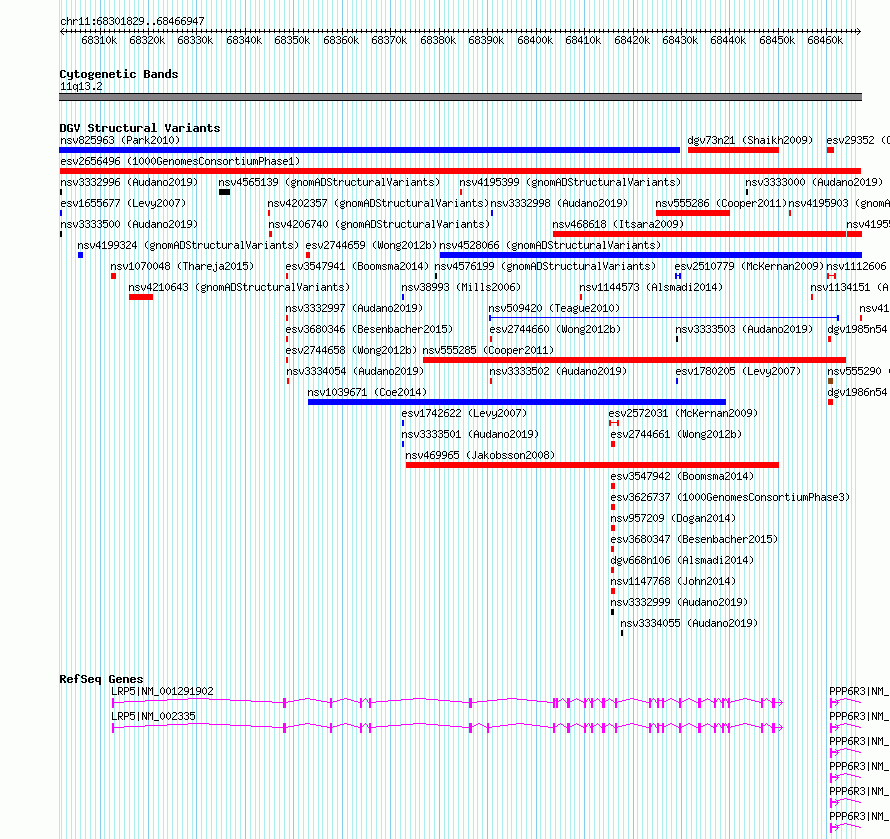890x839 pixels.
Task: Open esv1655677 (Levy2007) variant label
Action: pos(123,203)
